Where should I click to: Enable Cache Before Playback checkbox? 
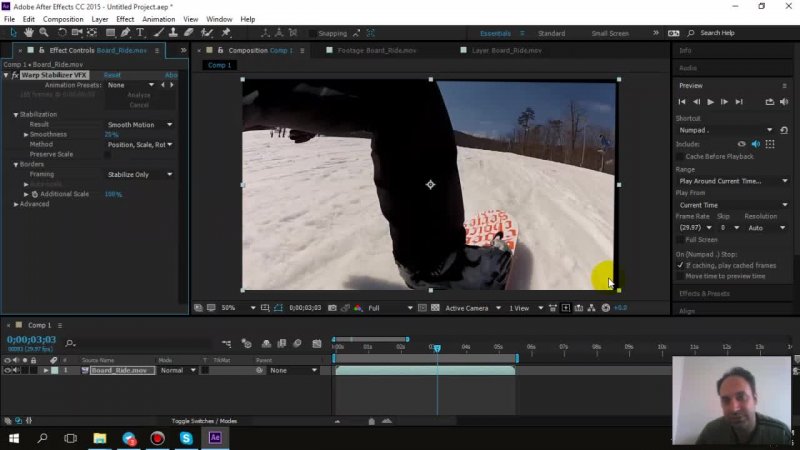click(680, 156)
